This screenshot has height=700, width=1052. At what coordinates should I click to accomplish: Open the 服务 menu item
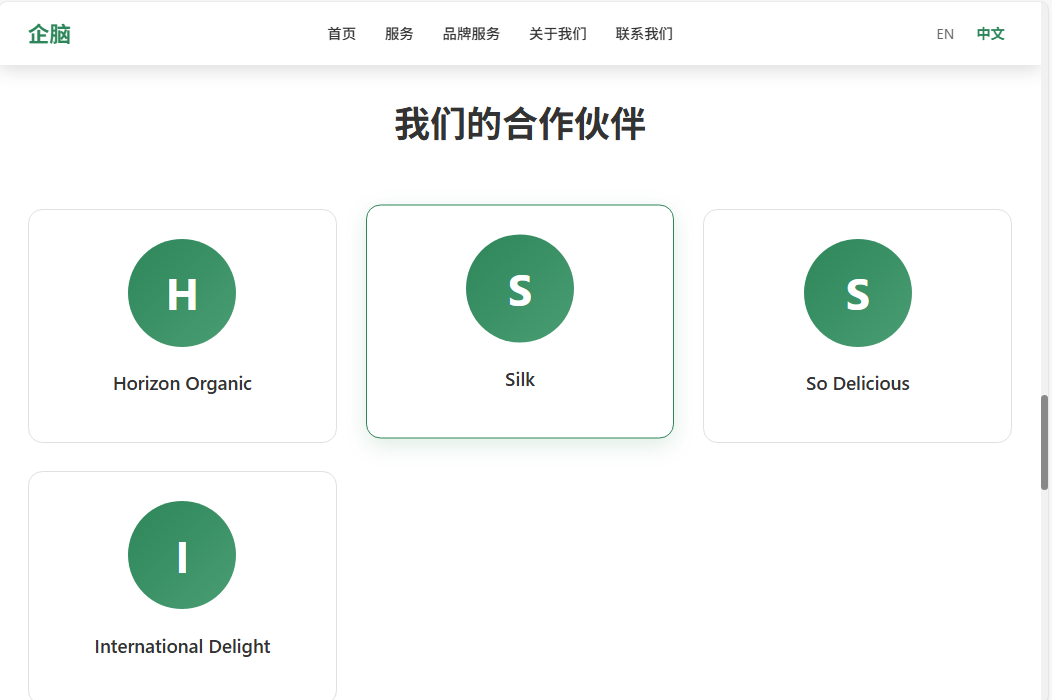(399, 34)
